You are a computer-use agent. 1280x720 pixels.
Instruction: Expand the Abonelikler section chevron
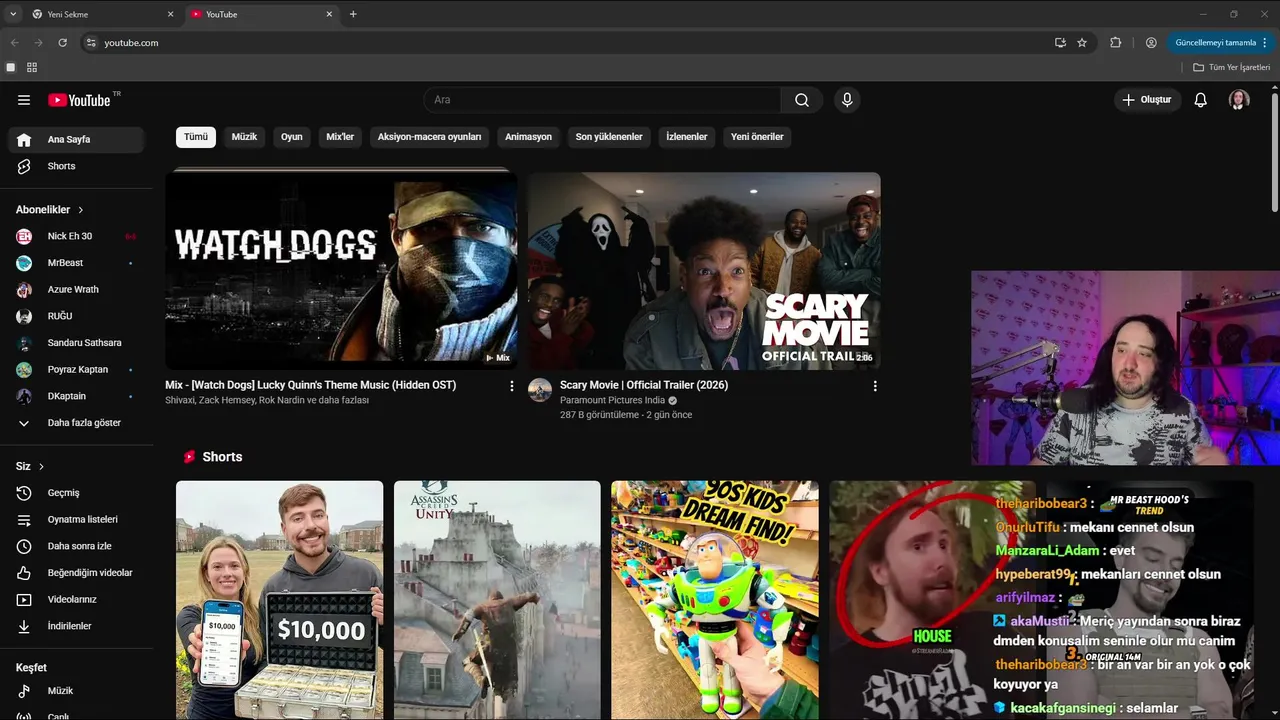coord(81,210)
